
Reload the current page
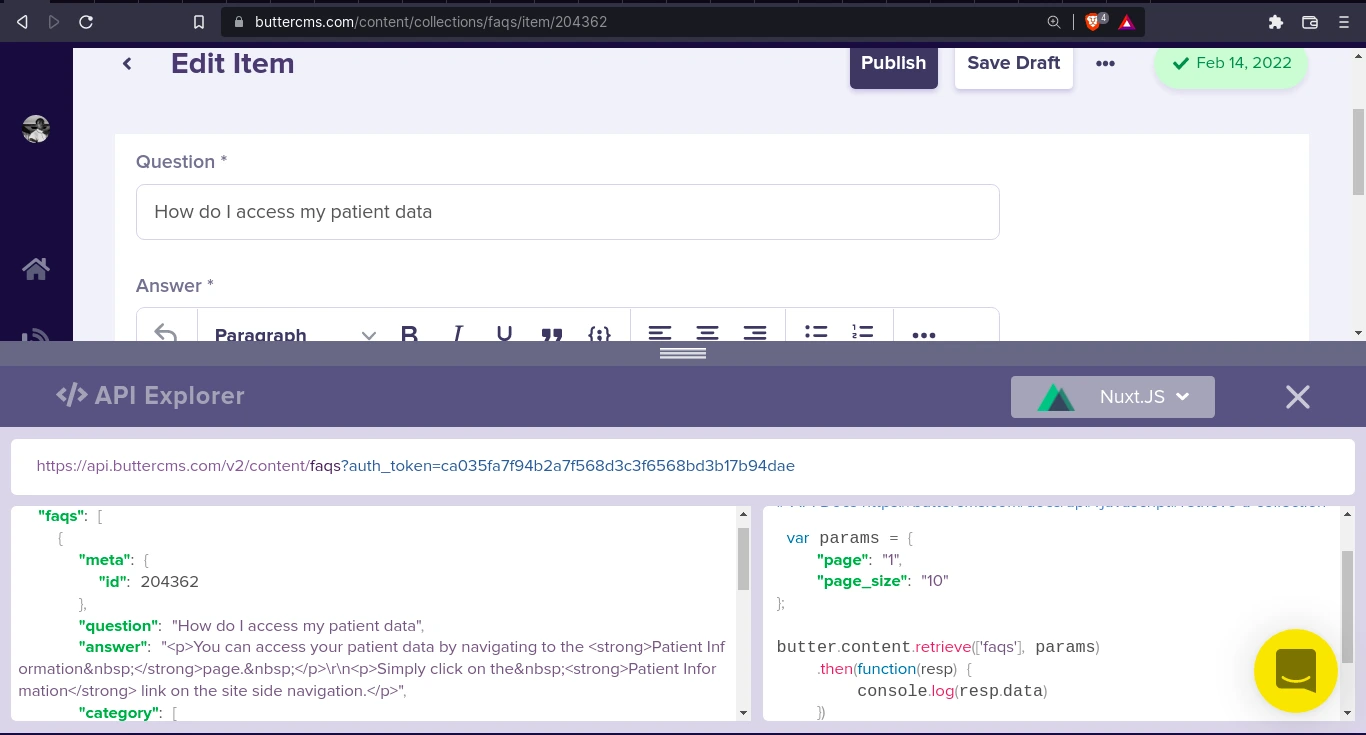(86, 21)
